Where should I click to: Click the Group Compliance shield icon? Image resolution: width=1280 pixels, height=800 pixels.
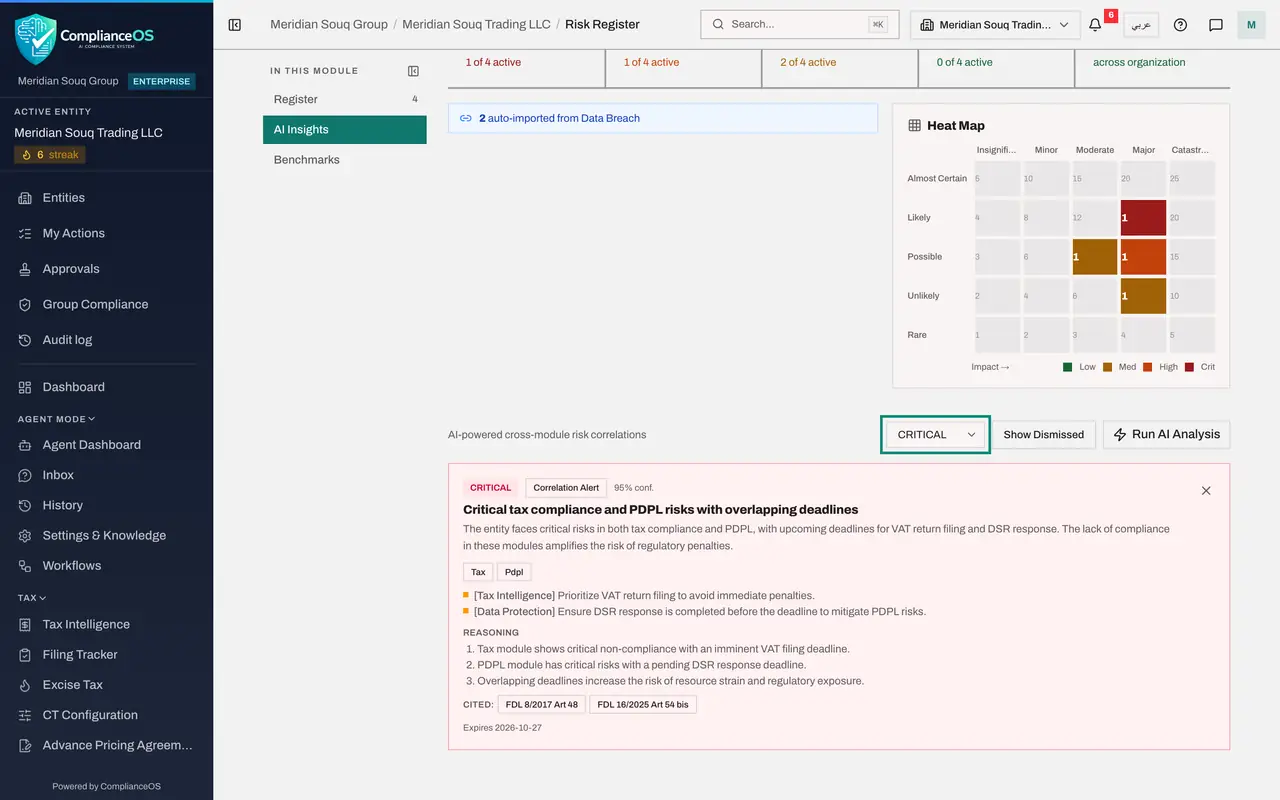click(x=25, y=304)
